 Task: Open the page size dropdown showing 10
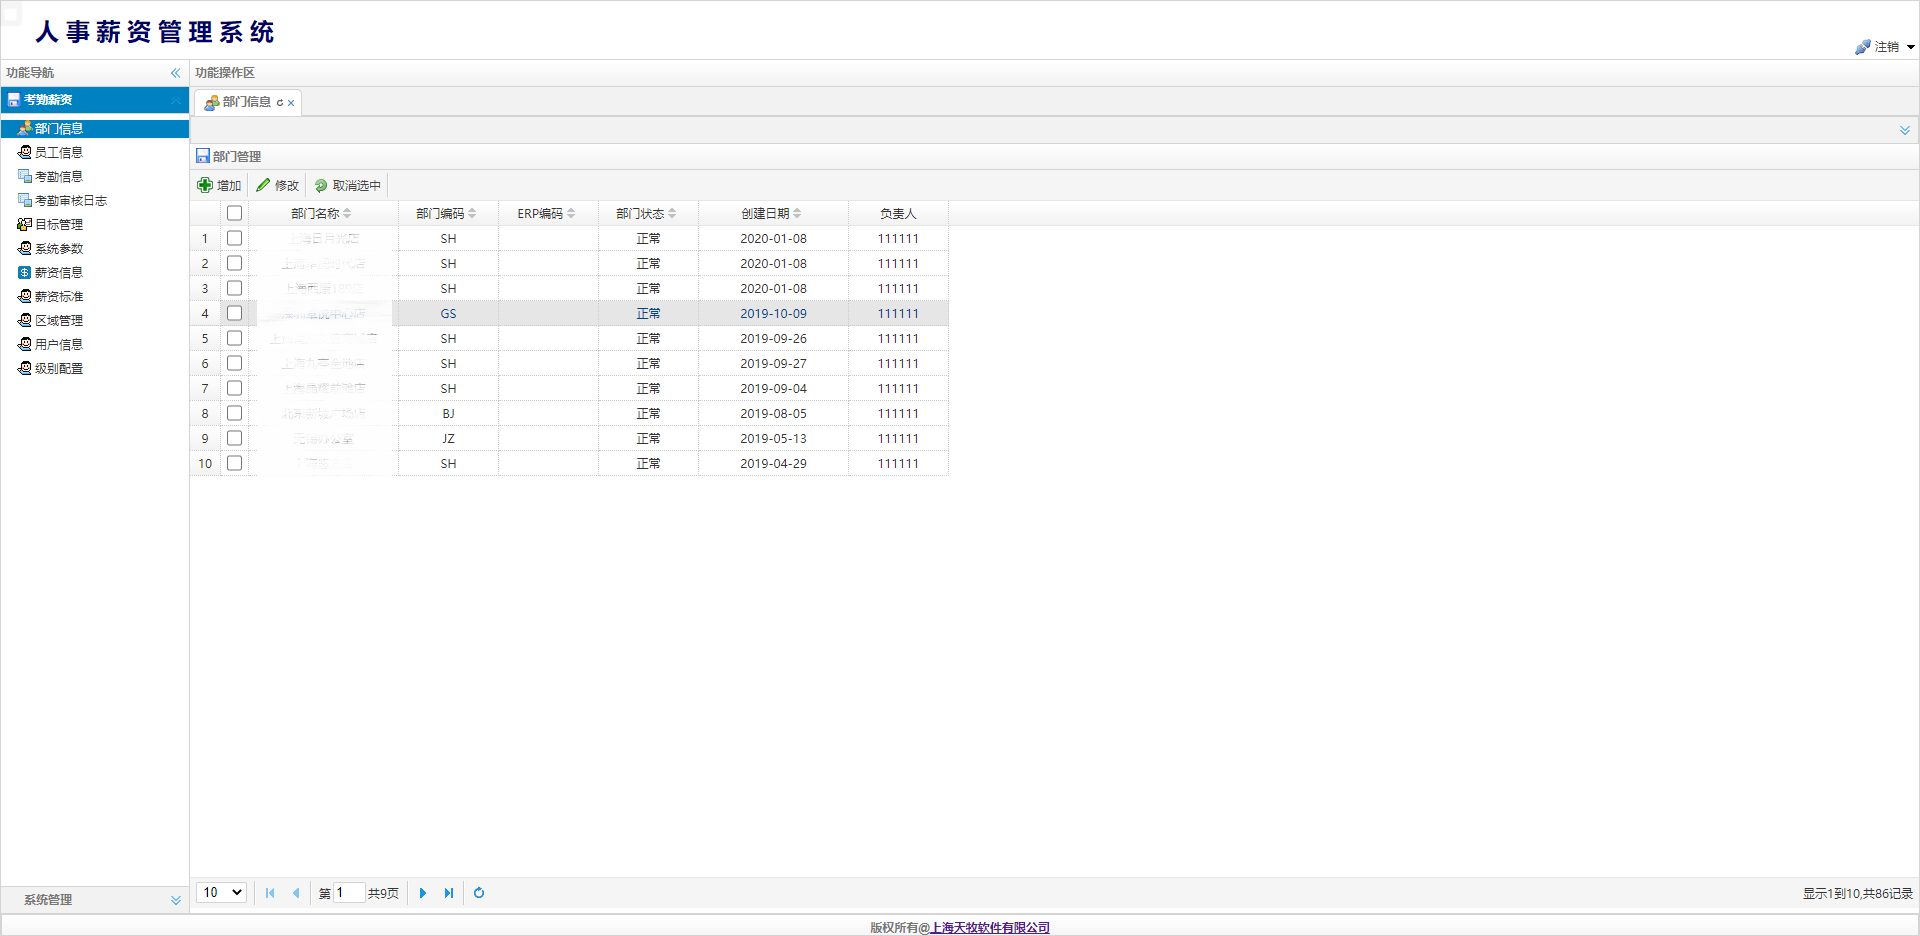point(222,893)
